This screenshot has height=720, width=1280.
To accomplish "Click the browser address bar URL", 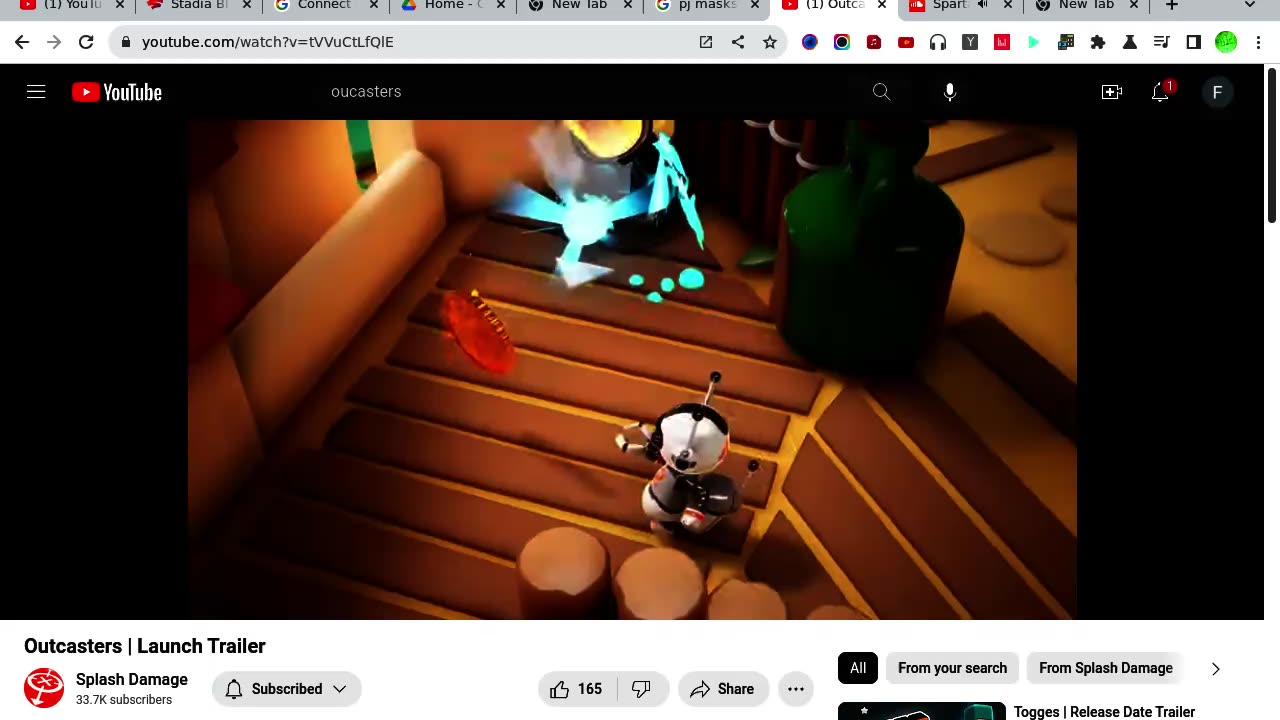I will pos(268,42).
